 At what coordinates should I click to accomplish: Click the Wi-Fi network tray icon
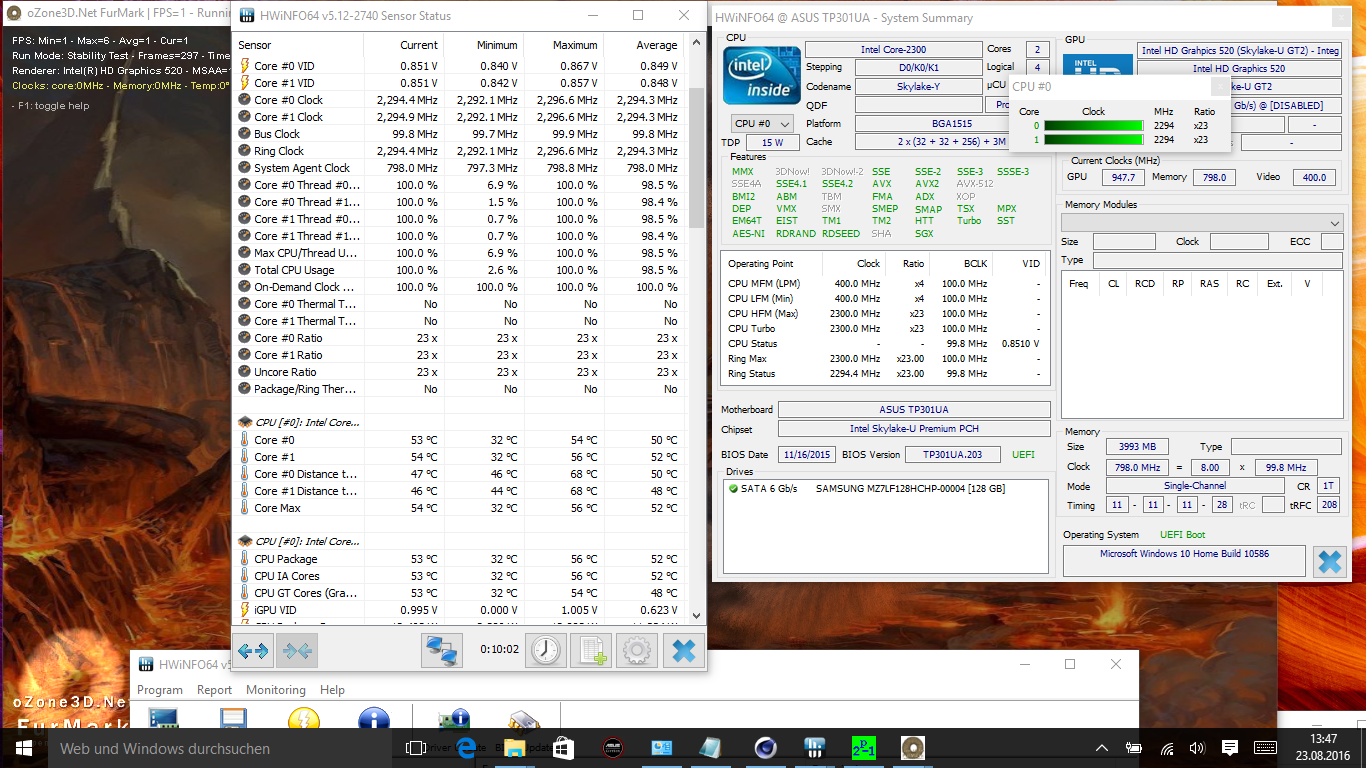pos(1166,748)
